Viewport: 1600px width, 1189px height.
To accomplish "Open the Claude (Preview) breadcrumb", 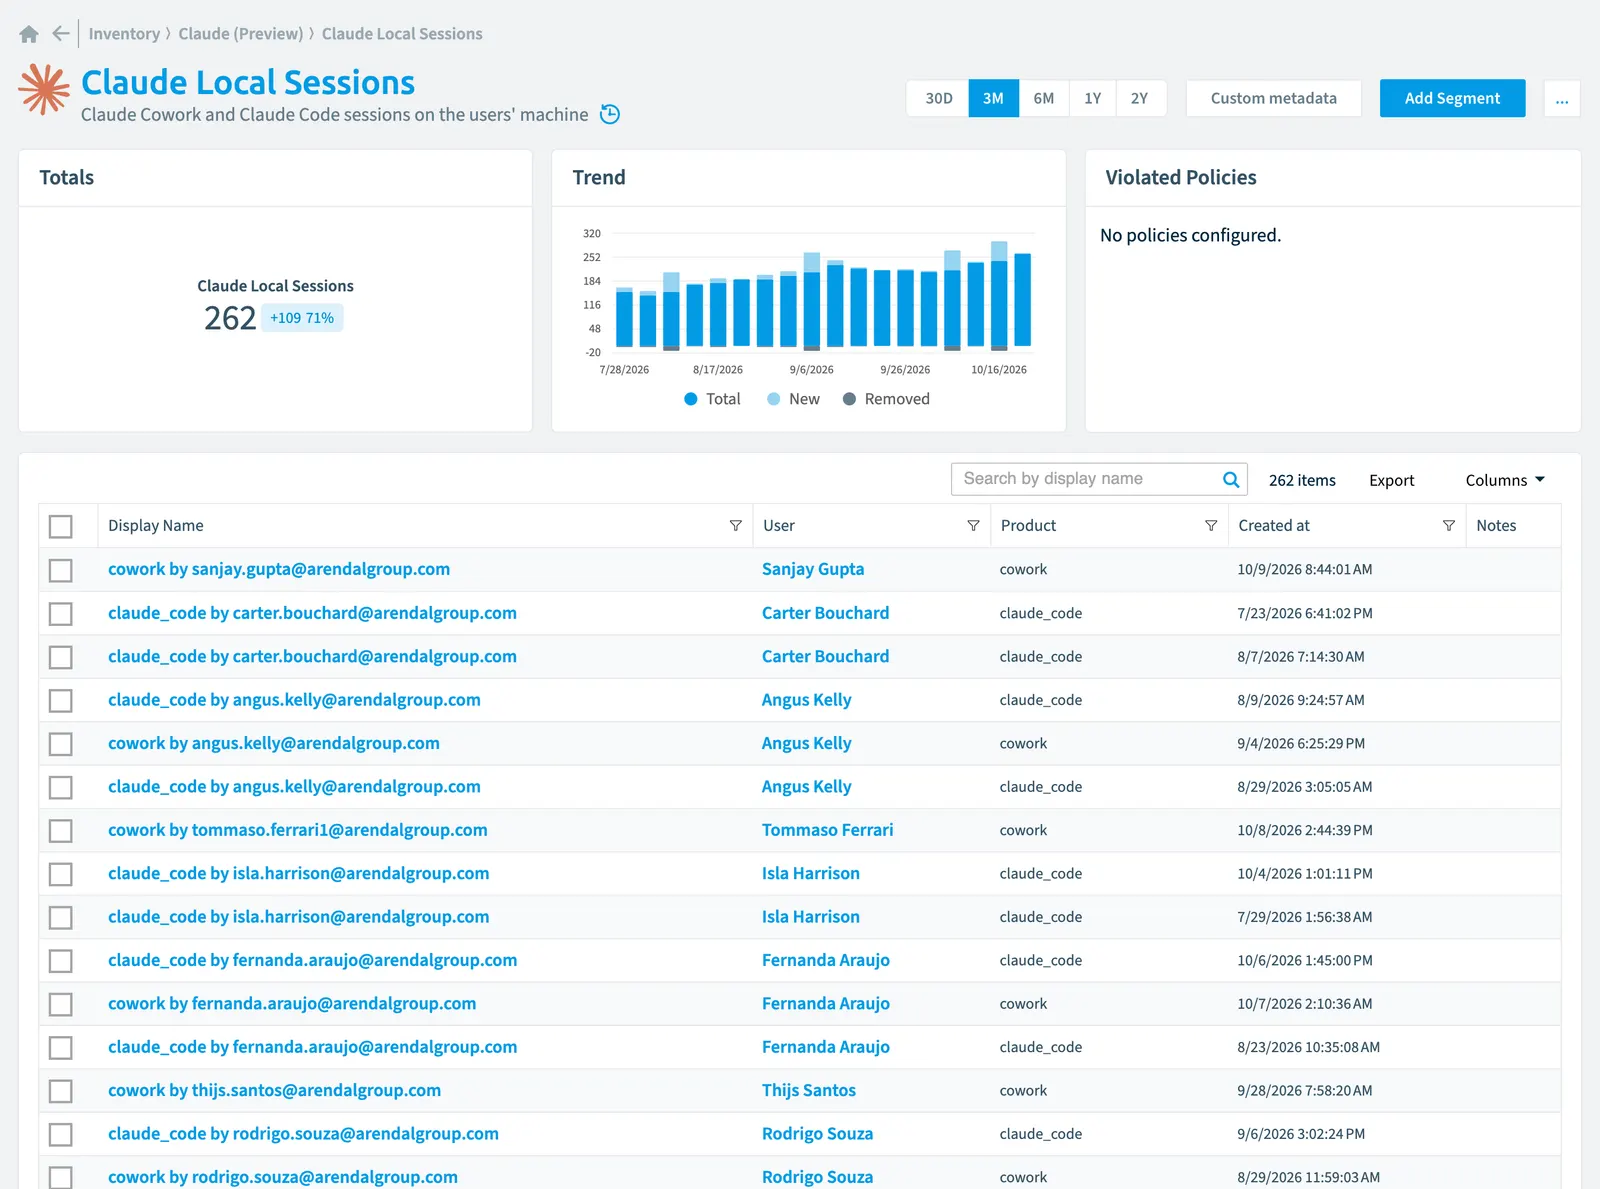I will click(241, 34).
